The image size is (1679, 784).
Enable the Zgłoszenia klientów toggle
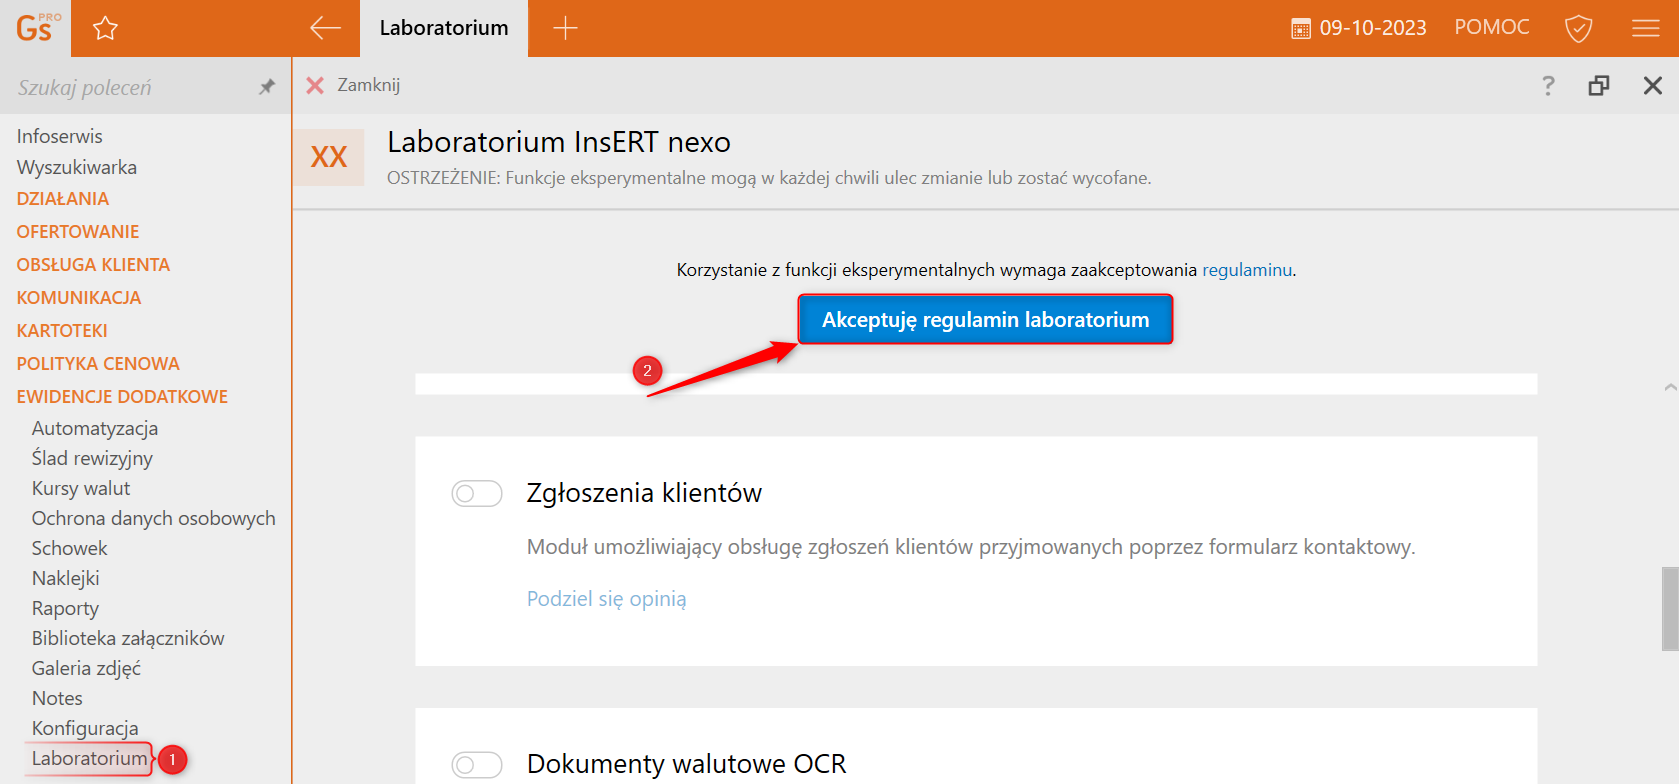point(477,493)
